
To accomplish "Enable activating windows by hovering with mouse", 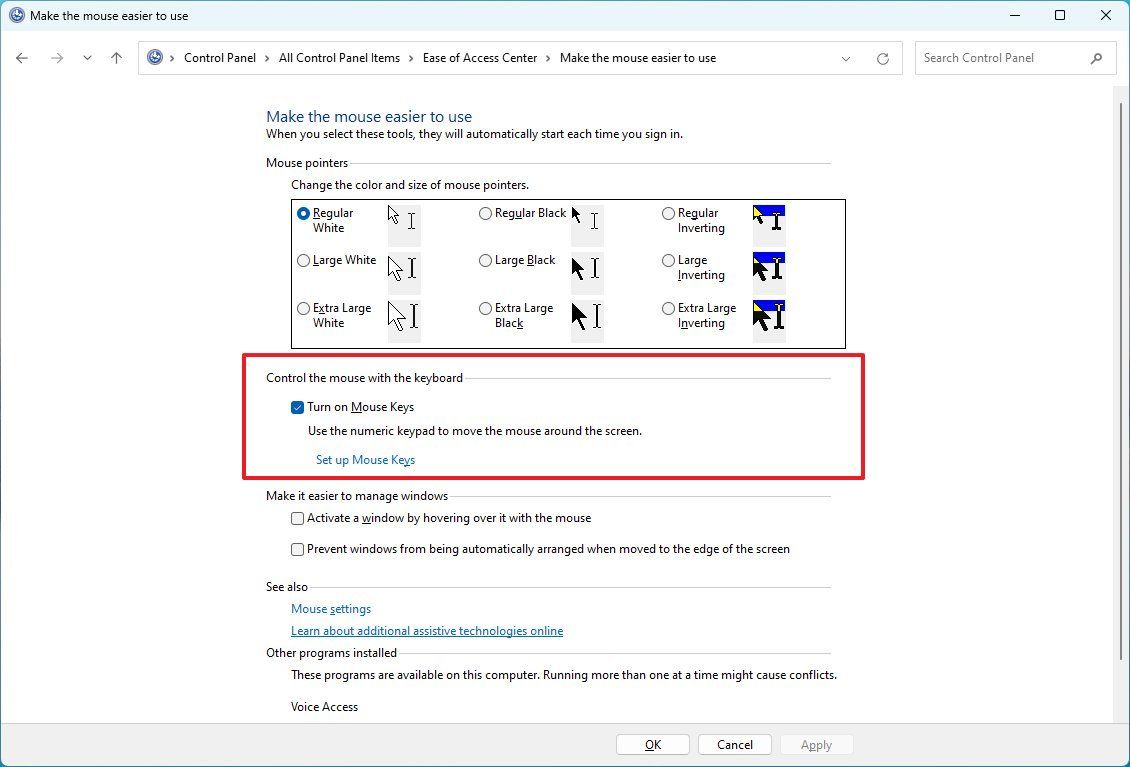I will tap(297, 518).
